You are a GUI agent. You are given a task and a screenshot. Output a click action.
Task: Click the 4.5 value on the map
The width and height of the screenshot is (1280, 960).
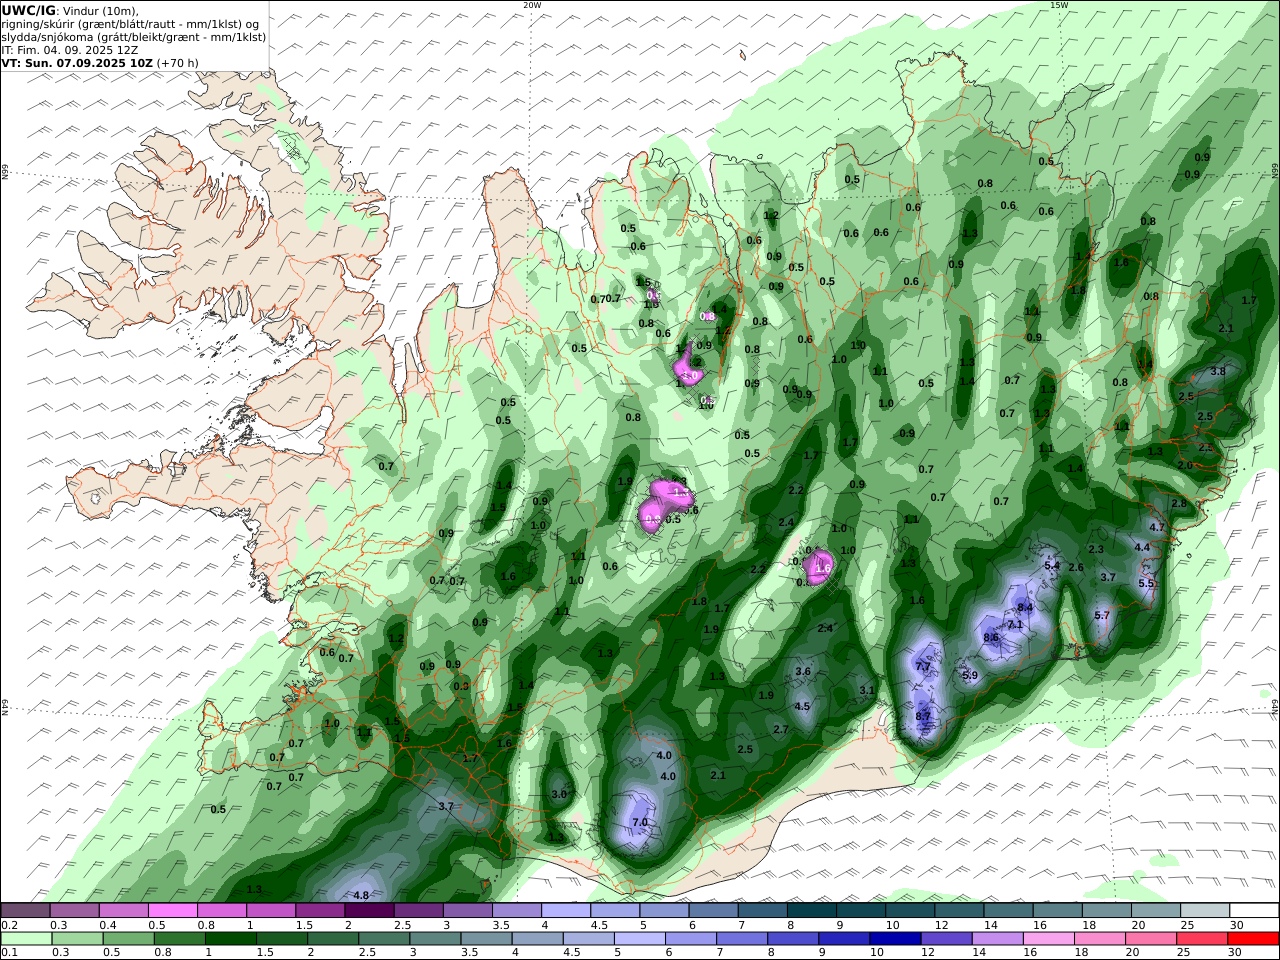click(x=802, y=706)
